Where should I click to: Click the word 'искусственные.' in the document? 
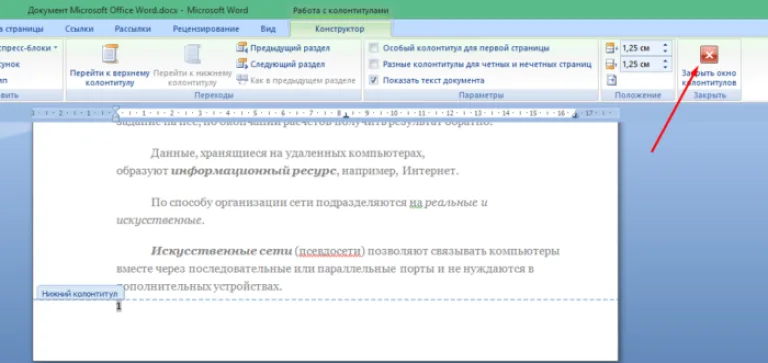click(160, 220)
